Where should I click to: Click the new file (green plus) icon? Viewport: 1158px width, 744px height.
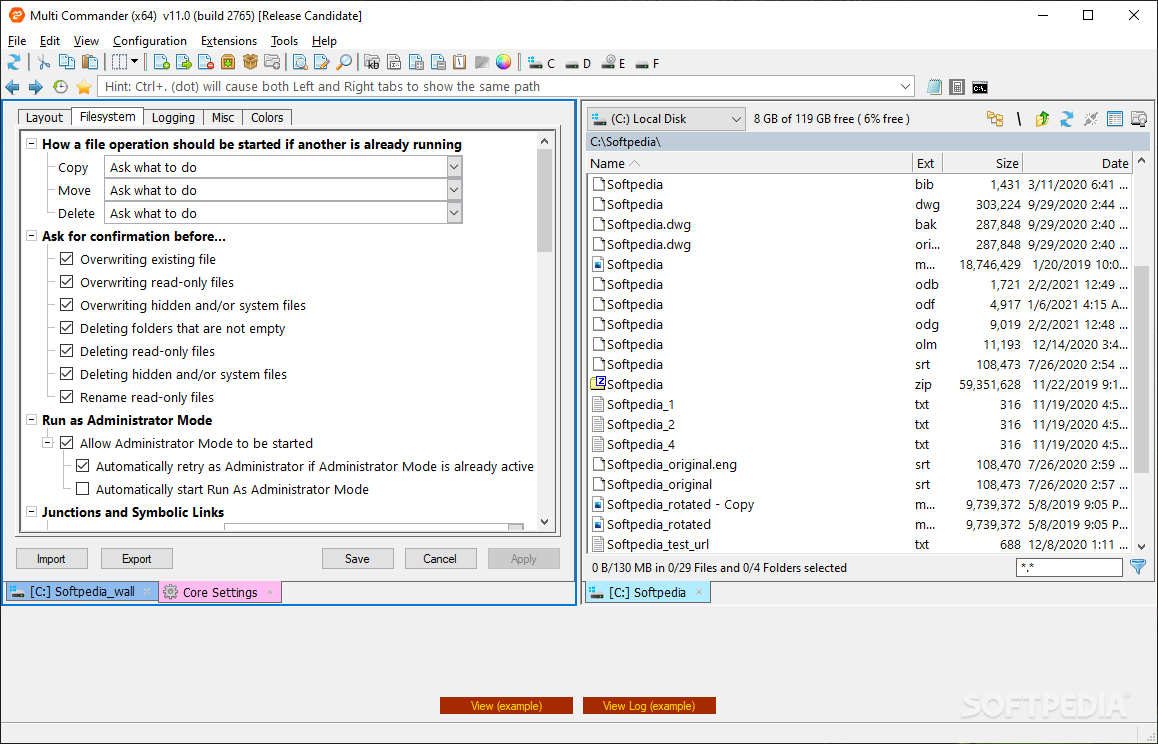[161, 63]
